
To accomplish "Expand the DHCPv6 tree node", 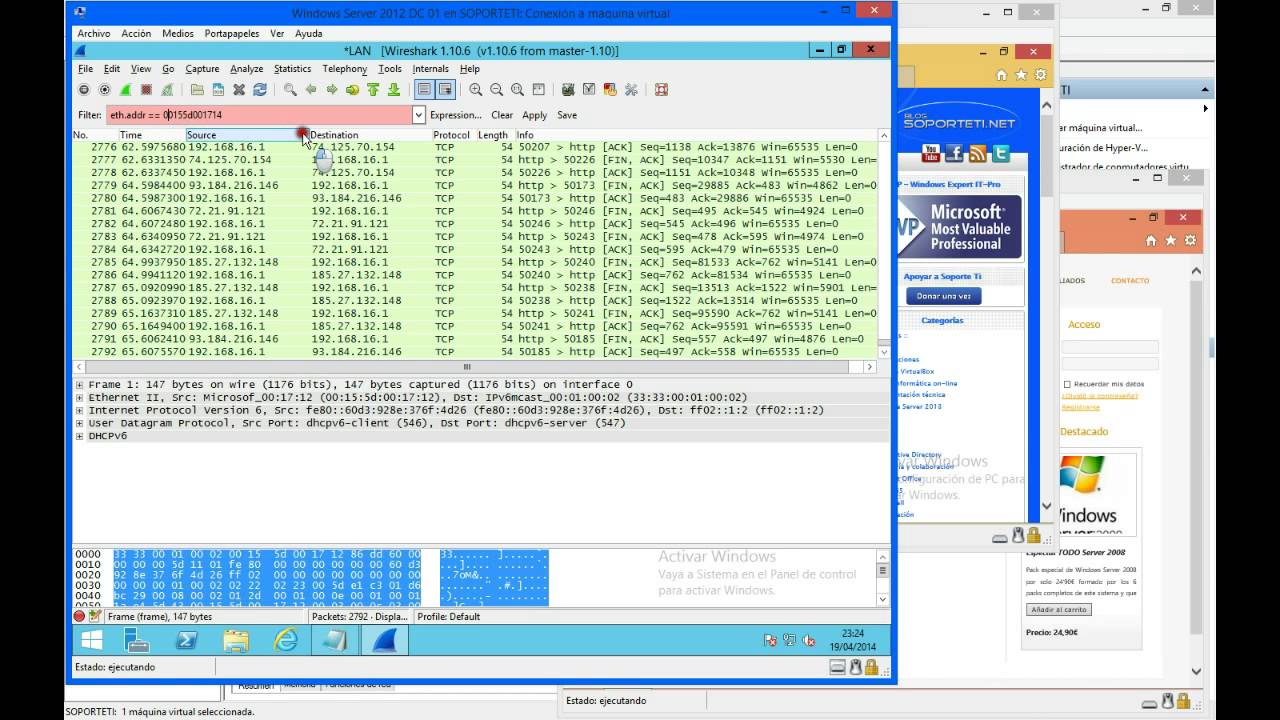I will [80, 436].
